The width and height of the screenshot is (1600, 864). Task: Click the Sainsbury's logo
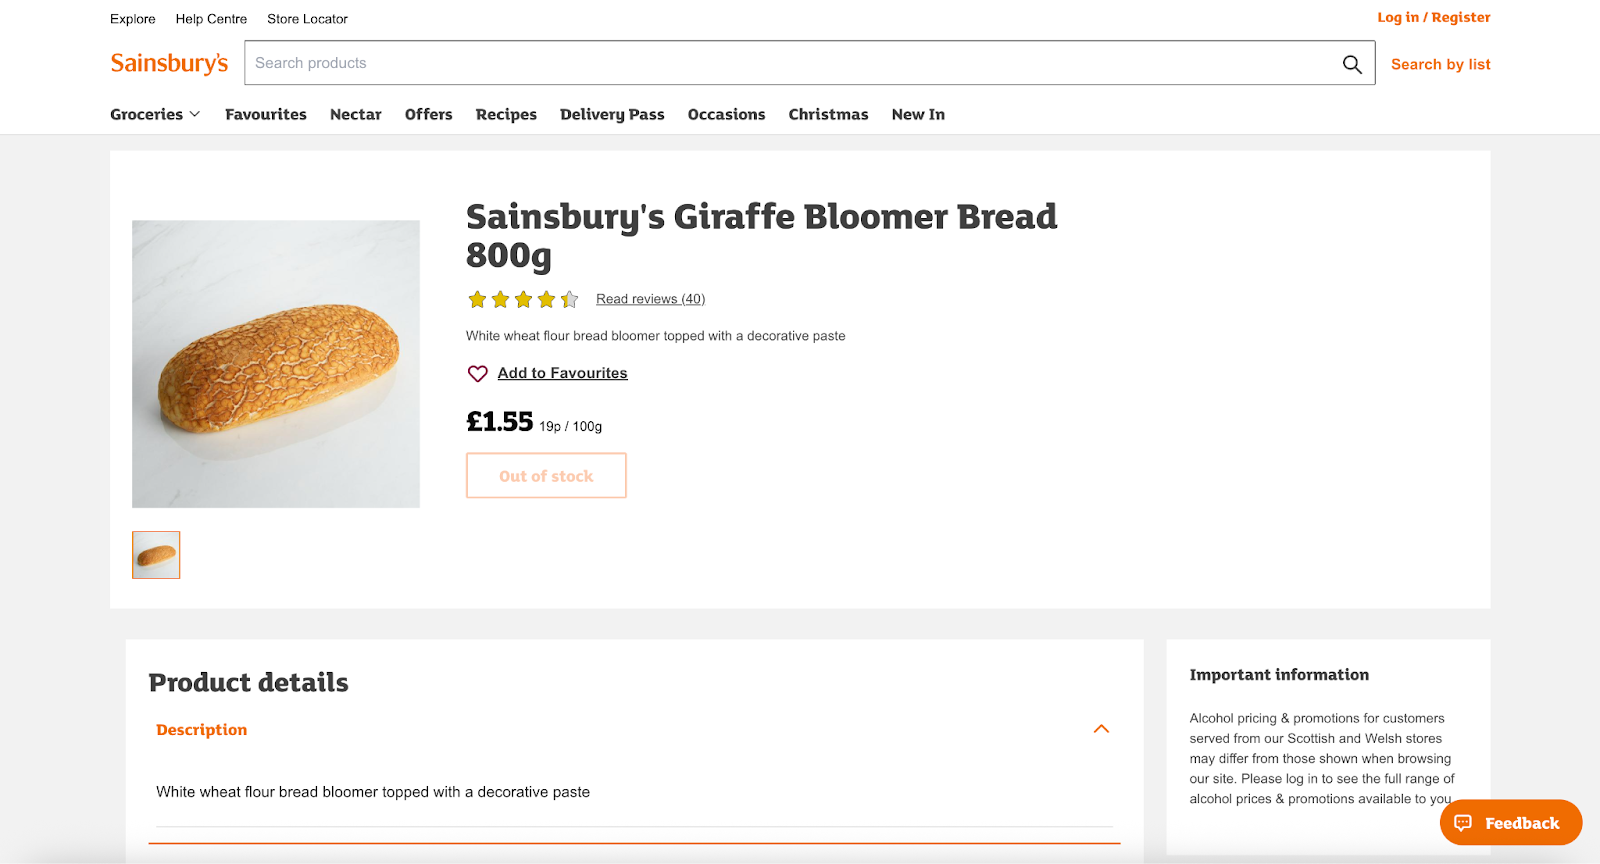[169, 62]
